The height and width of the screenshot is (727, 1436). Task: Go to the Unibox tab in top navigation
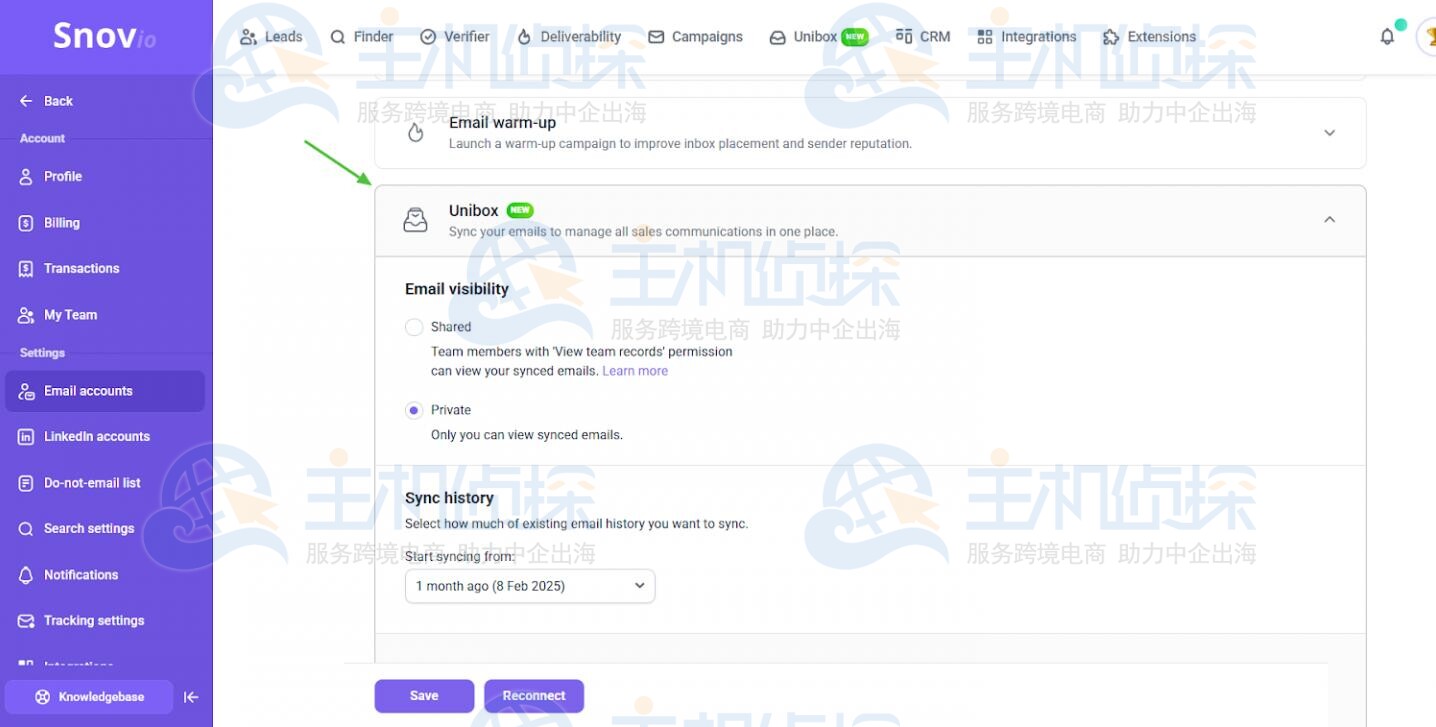coord(812,36)
